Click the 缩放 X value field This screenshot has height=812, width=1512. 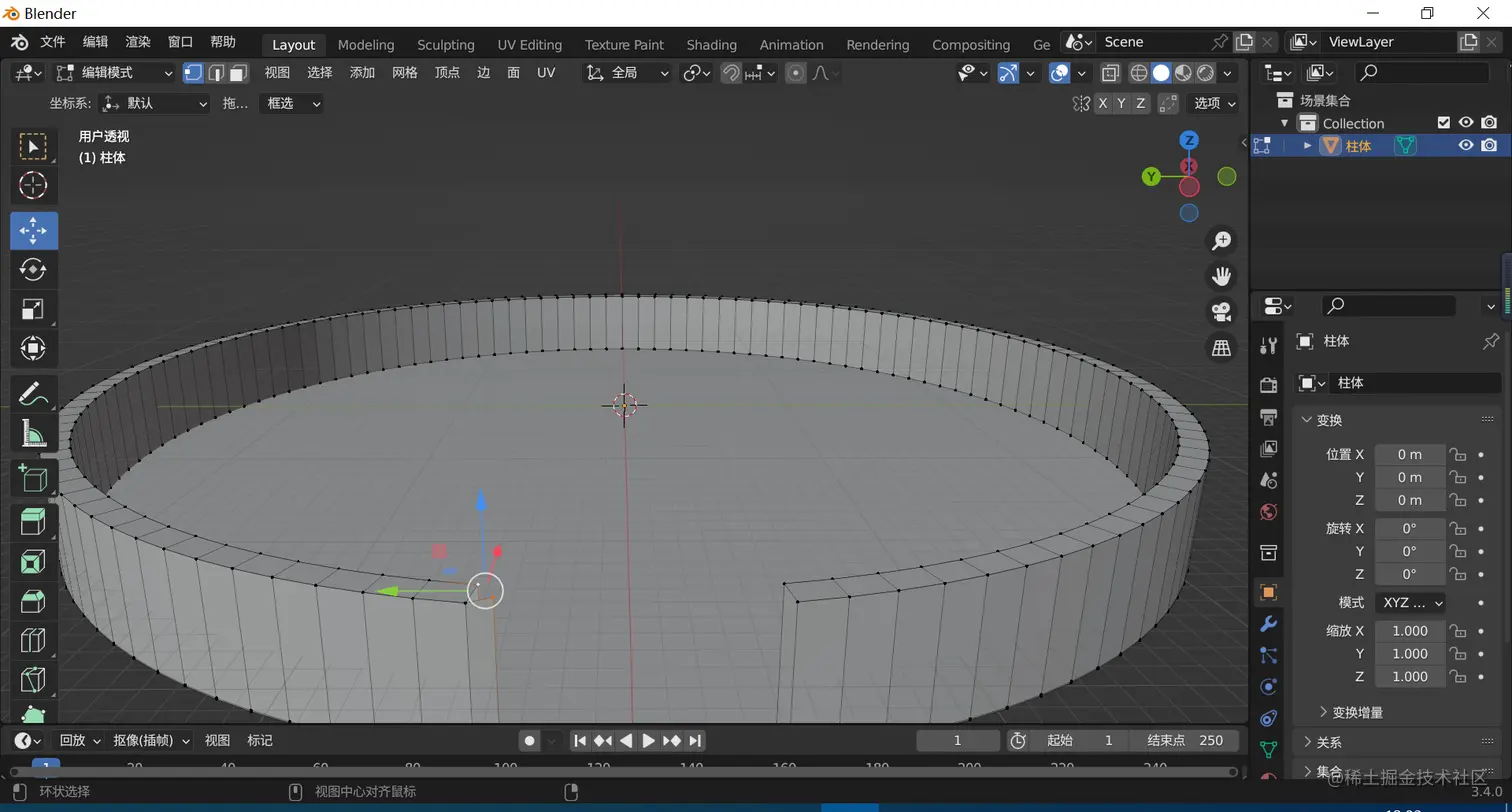pyautogui.click(x=1410, y=631)
